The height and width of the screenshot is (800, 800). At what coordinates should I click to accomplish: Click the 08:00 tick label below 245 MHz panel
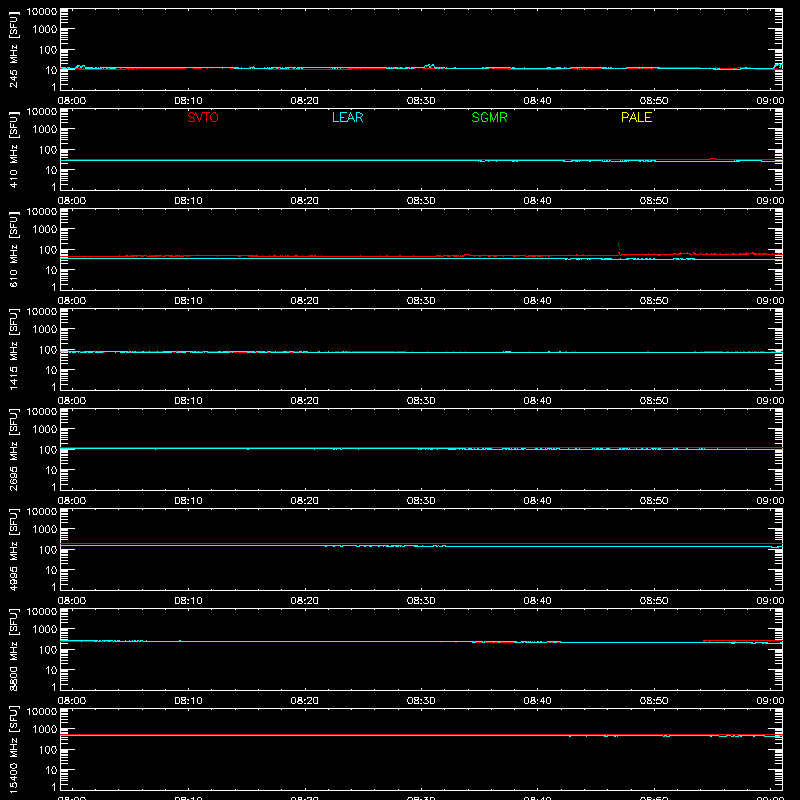pyautogui.click(x=72, y=101)
